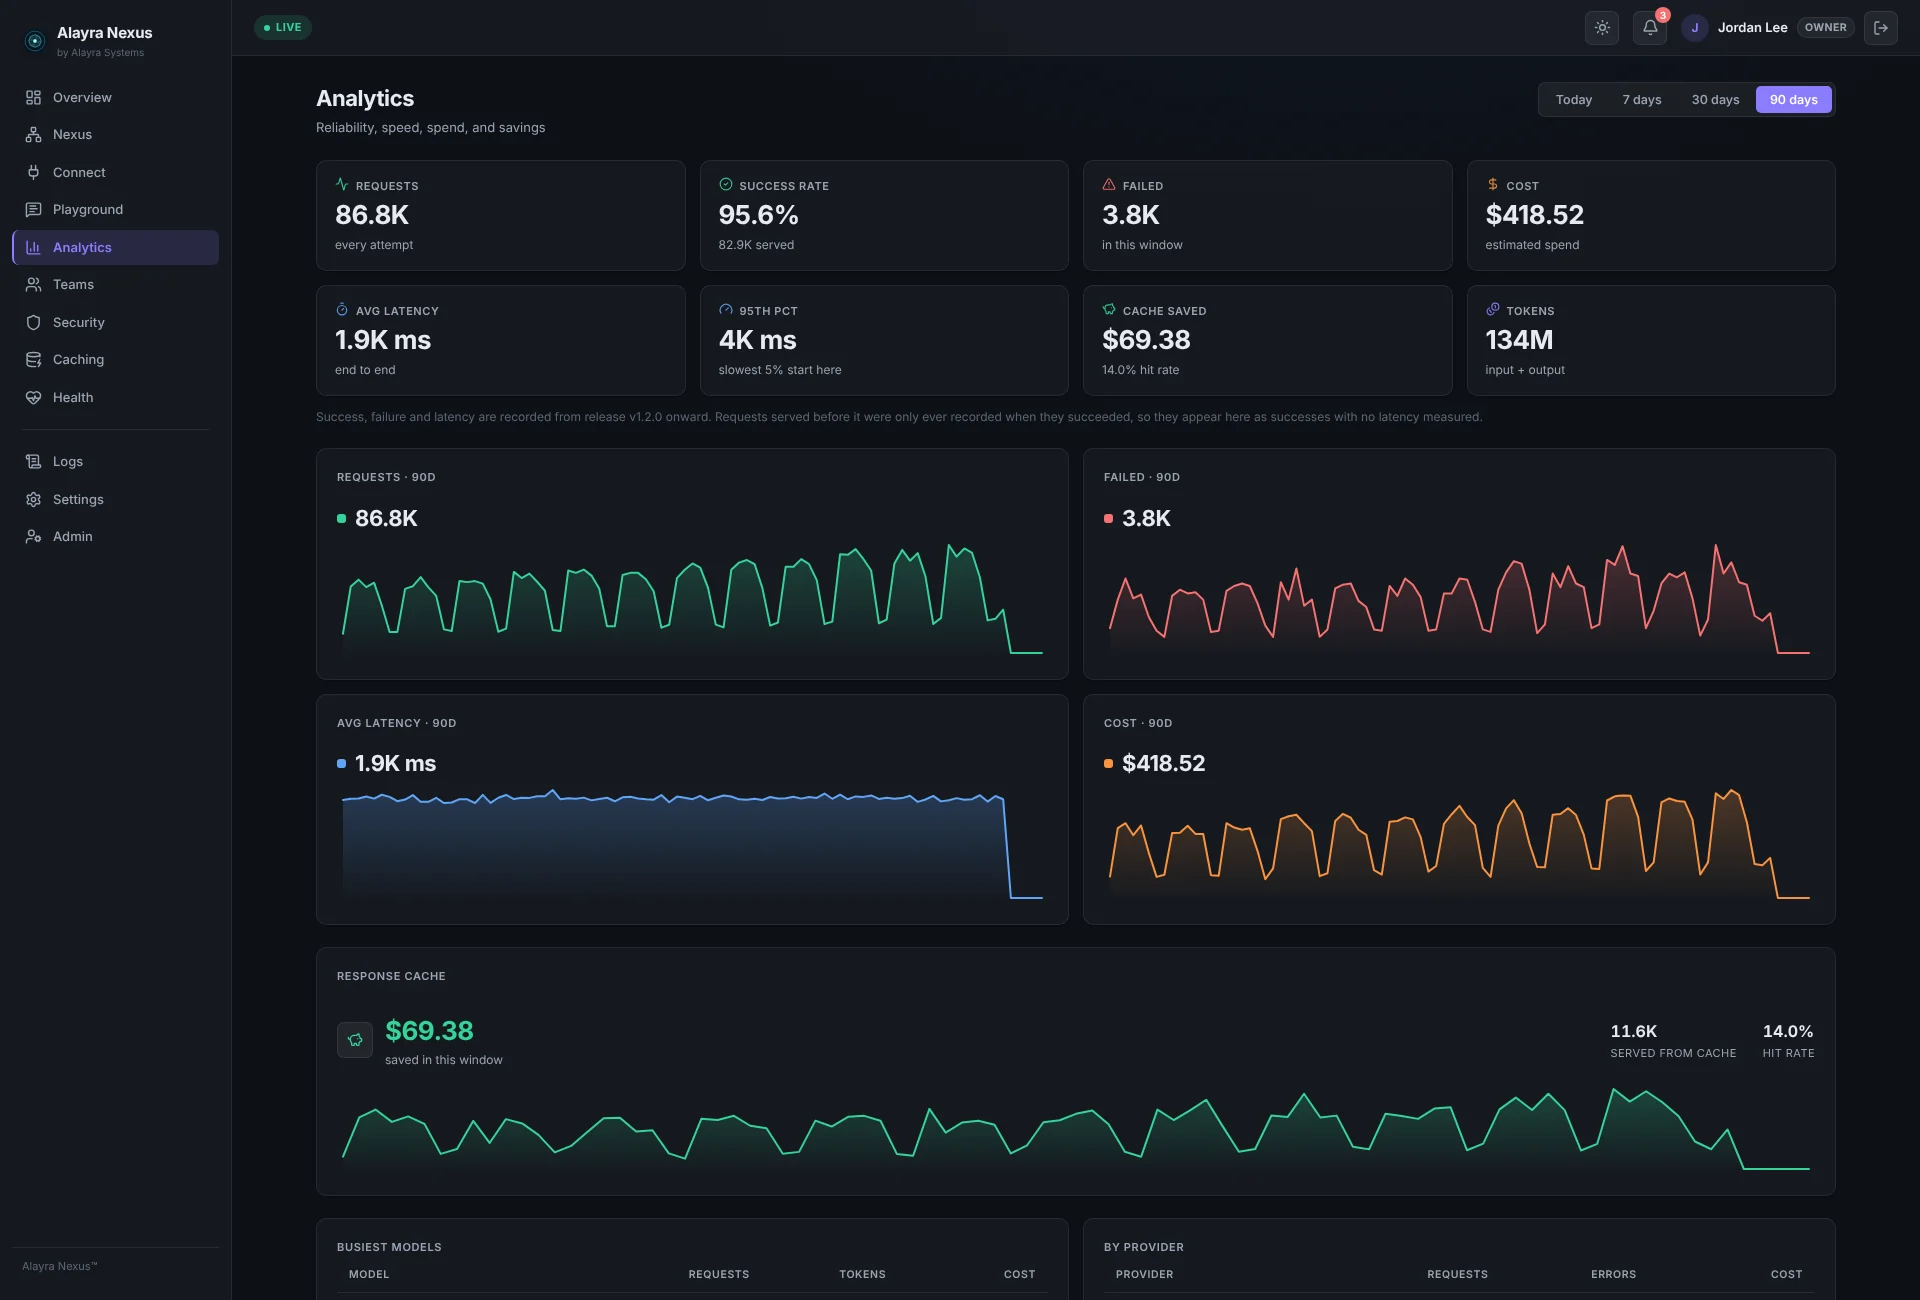1920x1300 pixels.
Task: Click the Logs icon in sidebar
Action: 33,462
